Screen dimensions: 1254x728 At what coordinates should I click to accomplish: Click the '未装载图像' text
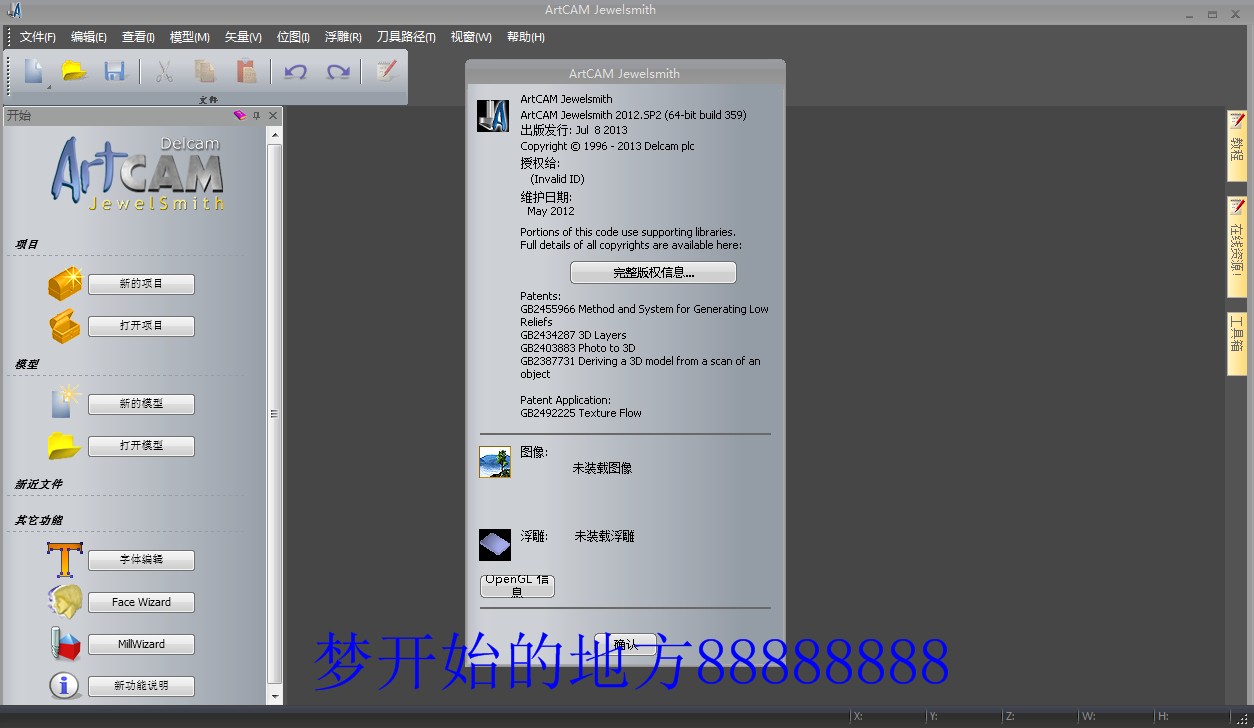coord(602,468)
